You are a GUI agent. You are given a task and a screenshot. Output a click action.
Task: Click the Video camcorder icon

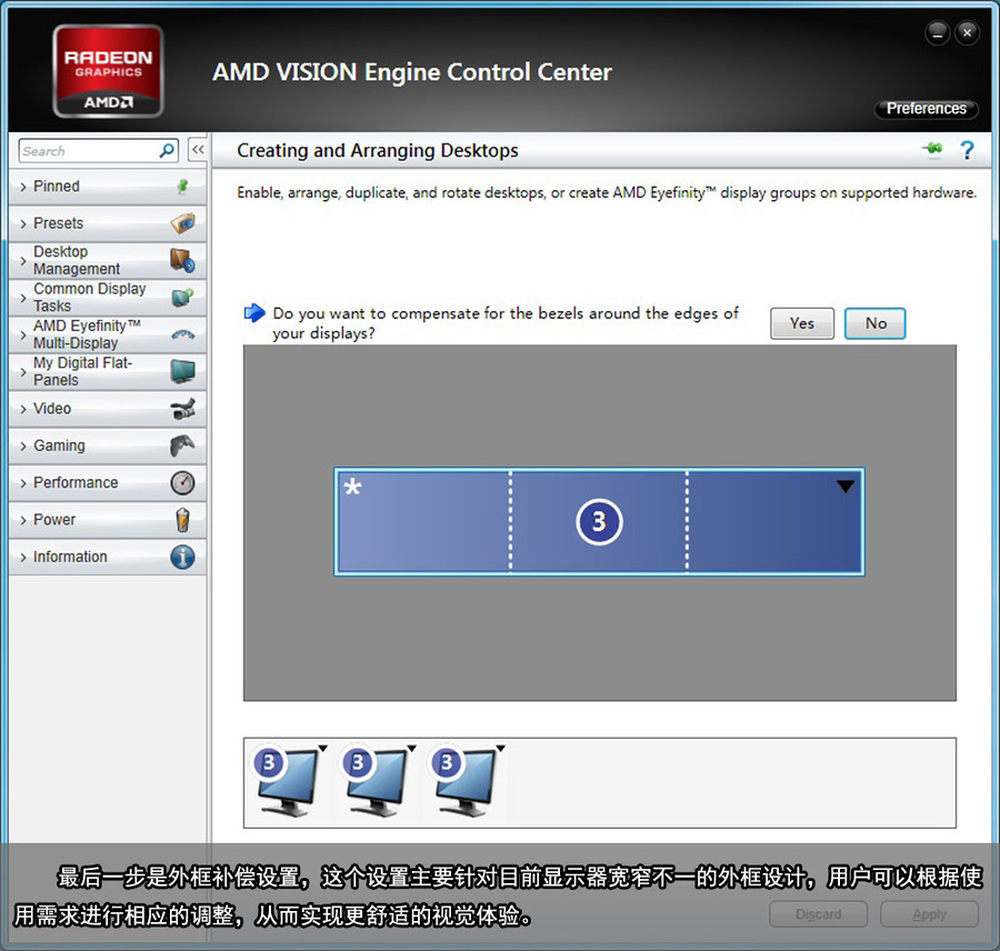183,409
